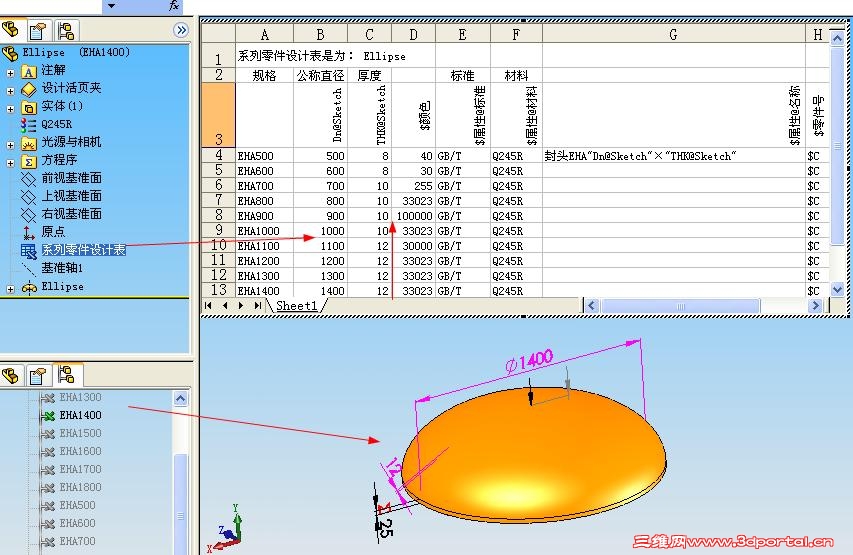The height and width of the screenshot is (555, 853).
Task: Select the 前视基准面 front plane icon
Action: click(x=29, y=179)
